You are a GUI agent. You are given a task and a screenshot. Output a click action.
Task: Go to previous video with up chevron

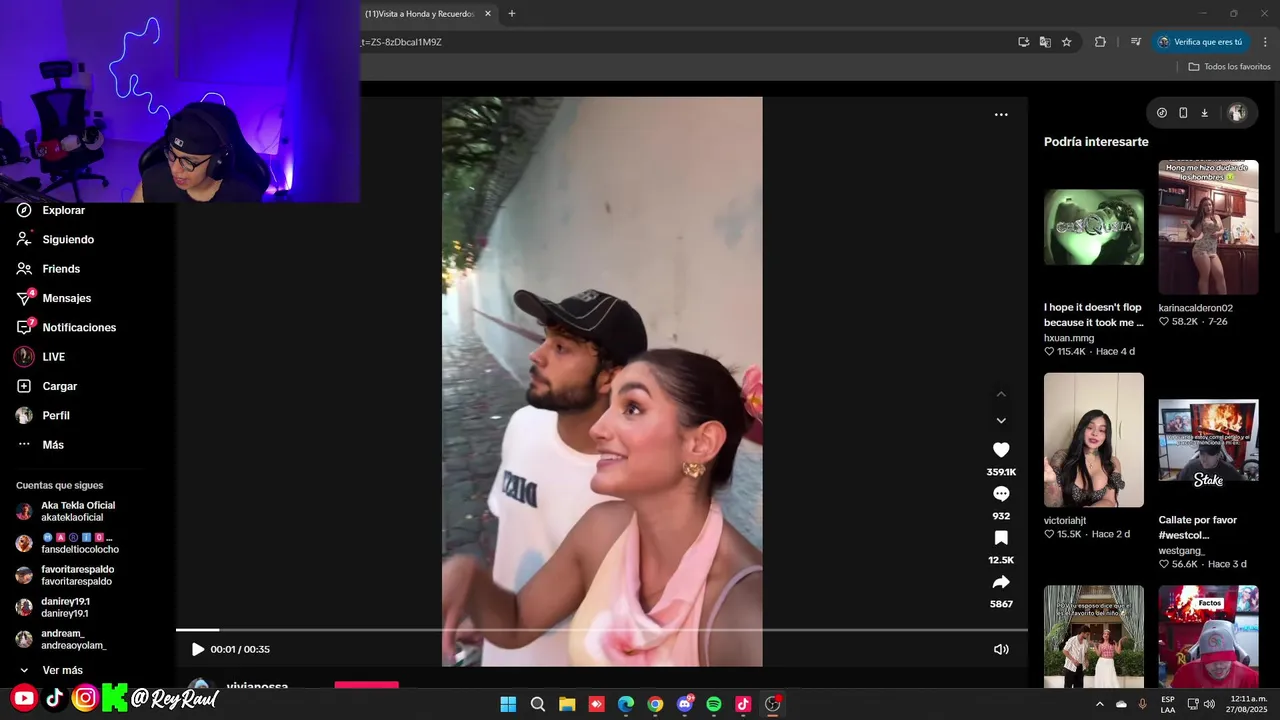pyautogui.click(x=1001, y=394)
